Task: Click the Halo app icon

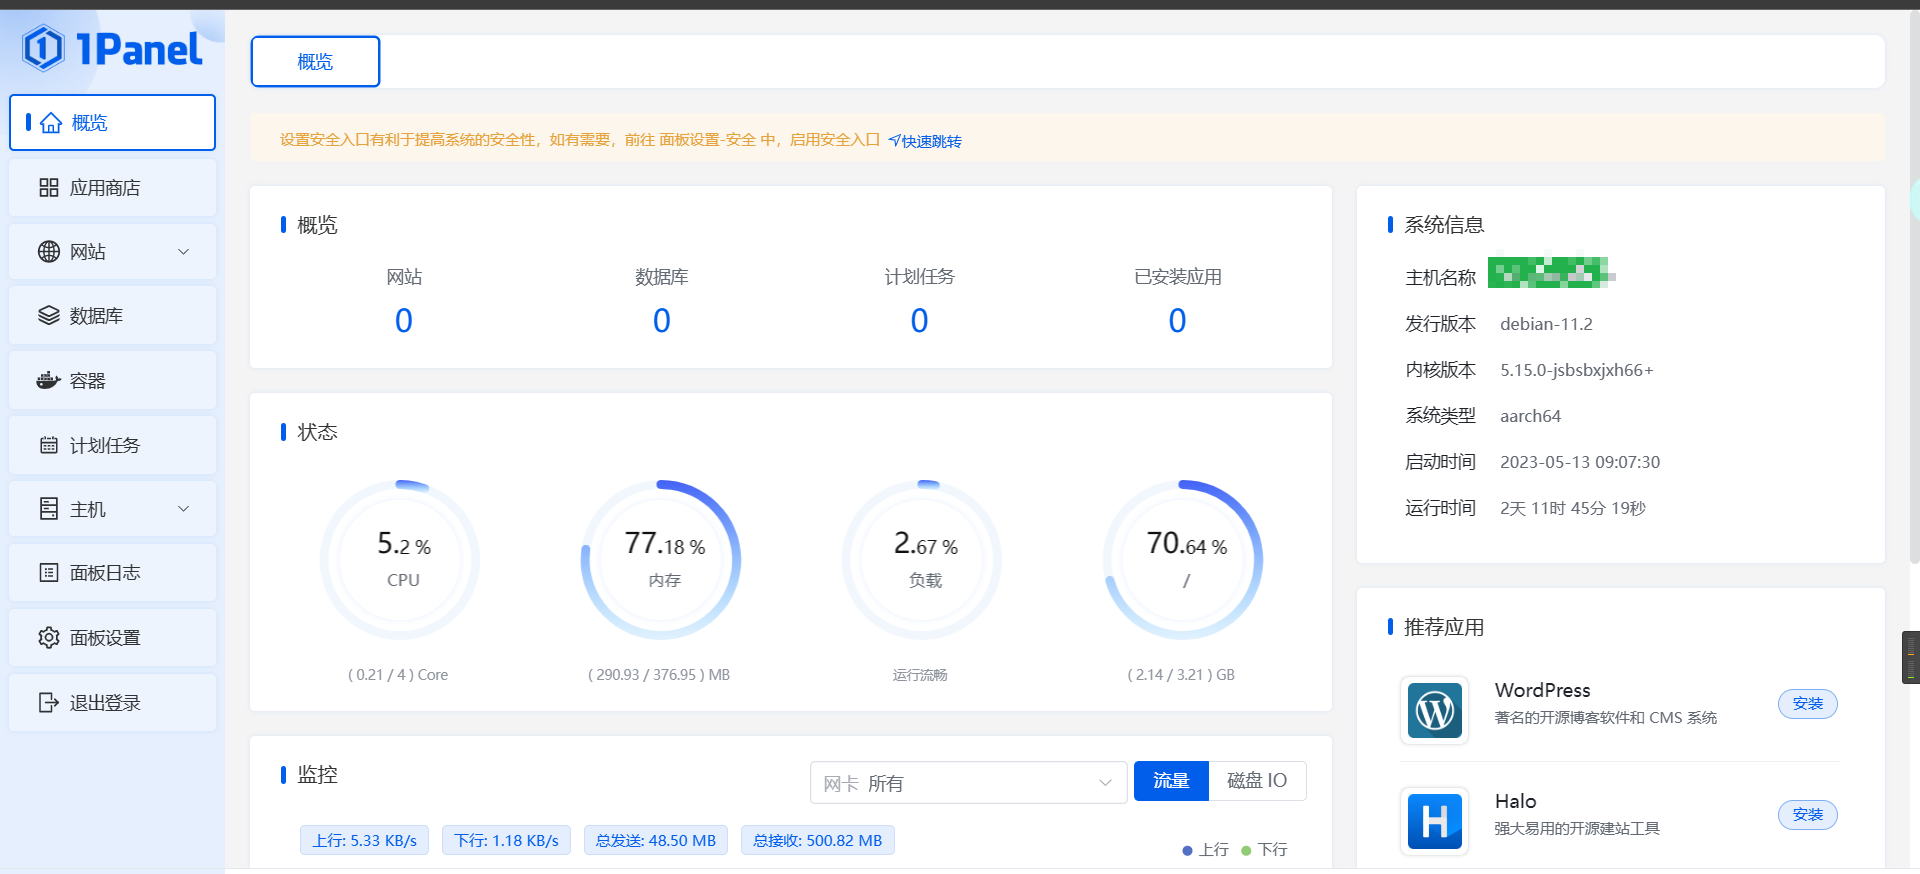Action: click(x=1435, y=821)
